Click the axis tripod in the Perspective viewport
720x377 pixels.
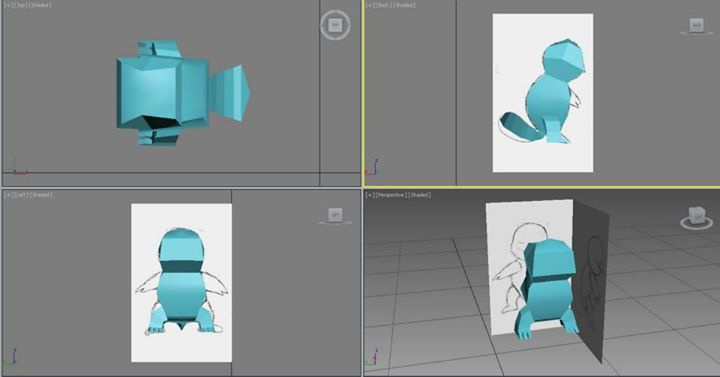(374, 357)
